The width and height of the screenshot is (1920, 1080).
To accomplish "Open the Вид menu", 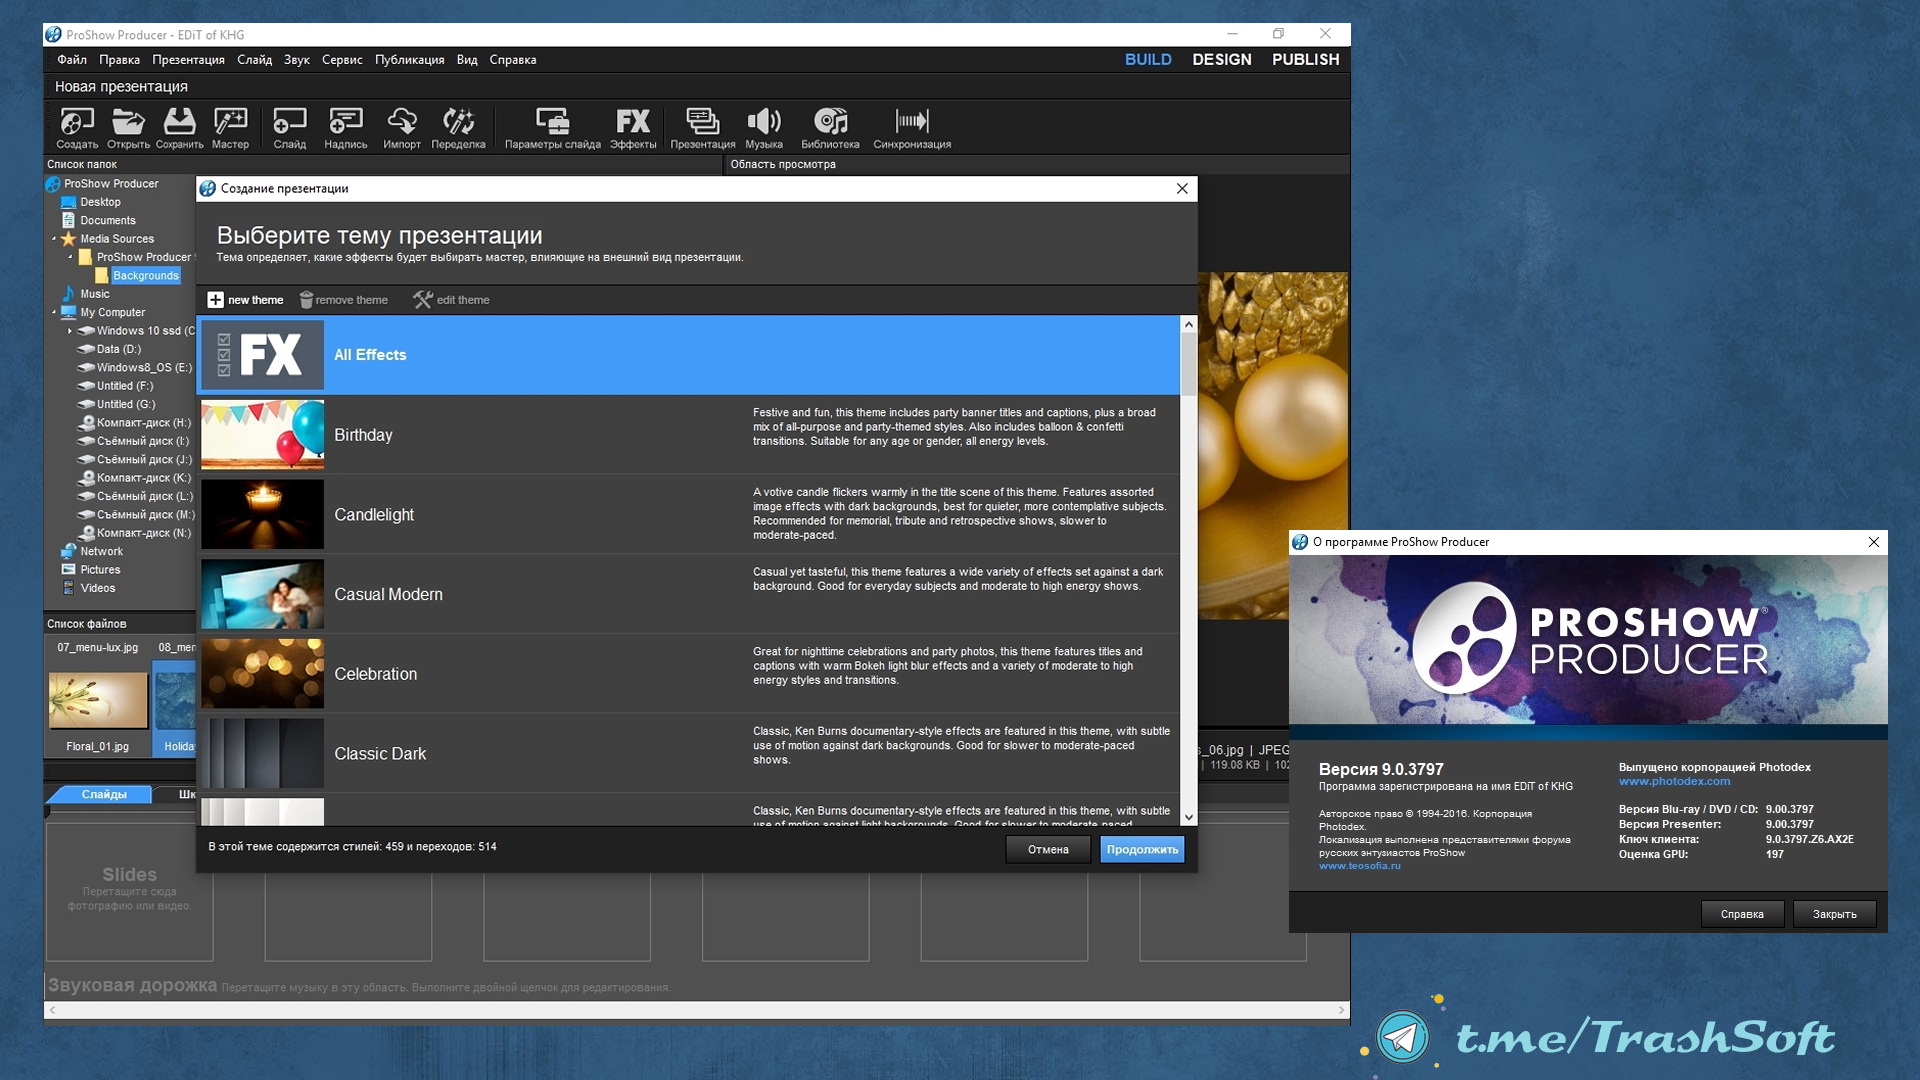I will 467,59.
